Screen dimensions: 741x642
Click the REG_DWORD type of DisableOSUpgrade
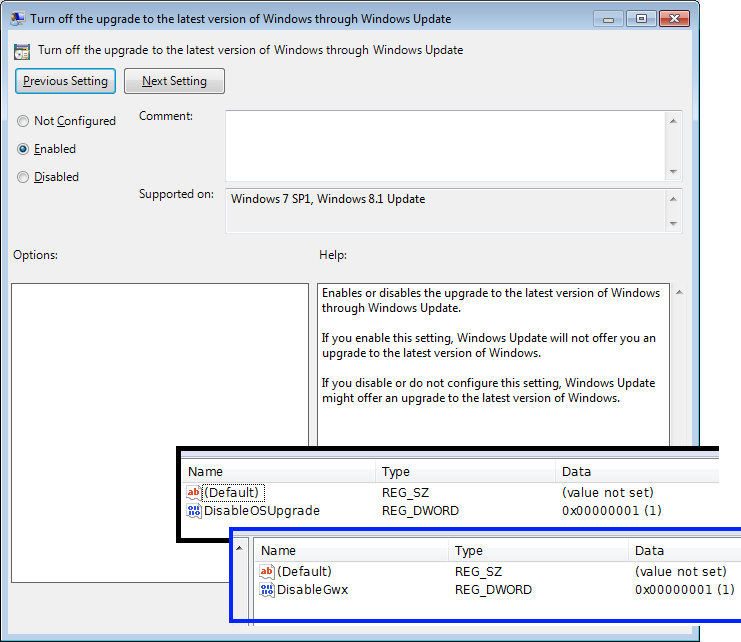coord(420,511)
